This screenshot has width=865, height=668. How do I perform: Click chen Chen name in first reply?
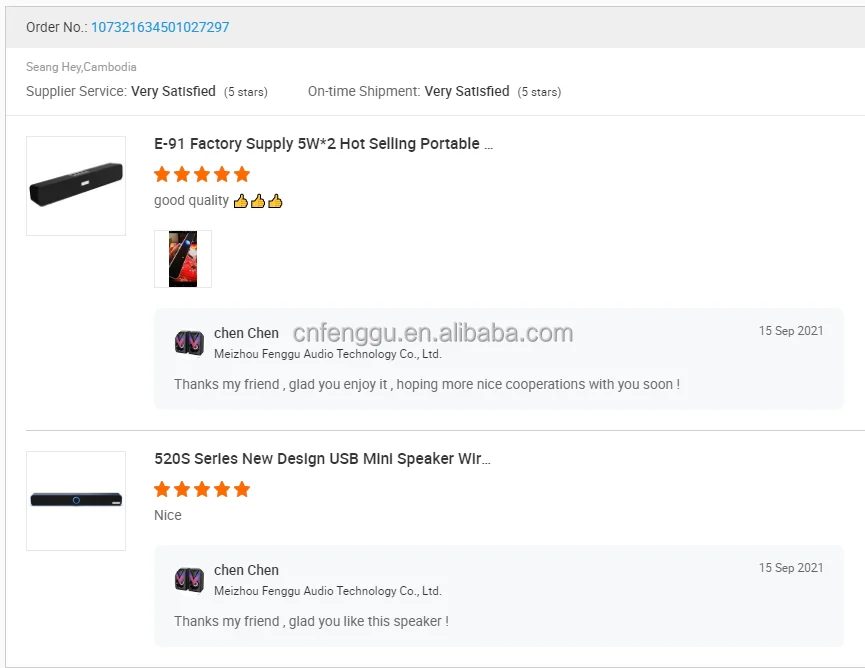246,333
